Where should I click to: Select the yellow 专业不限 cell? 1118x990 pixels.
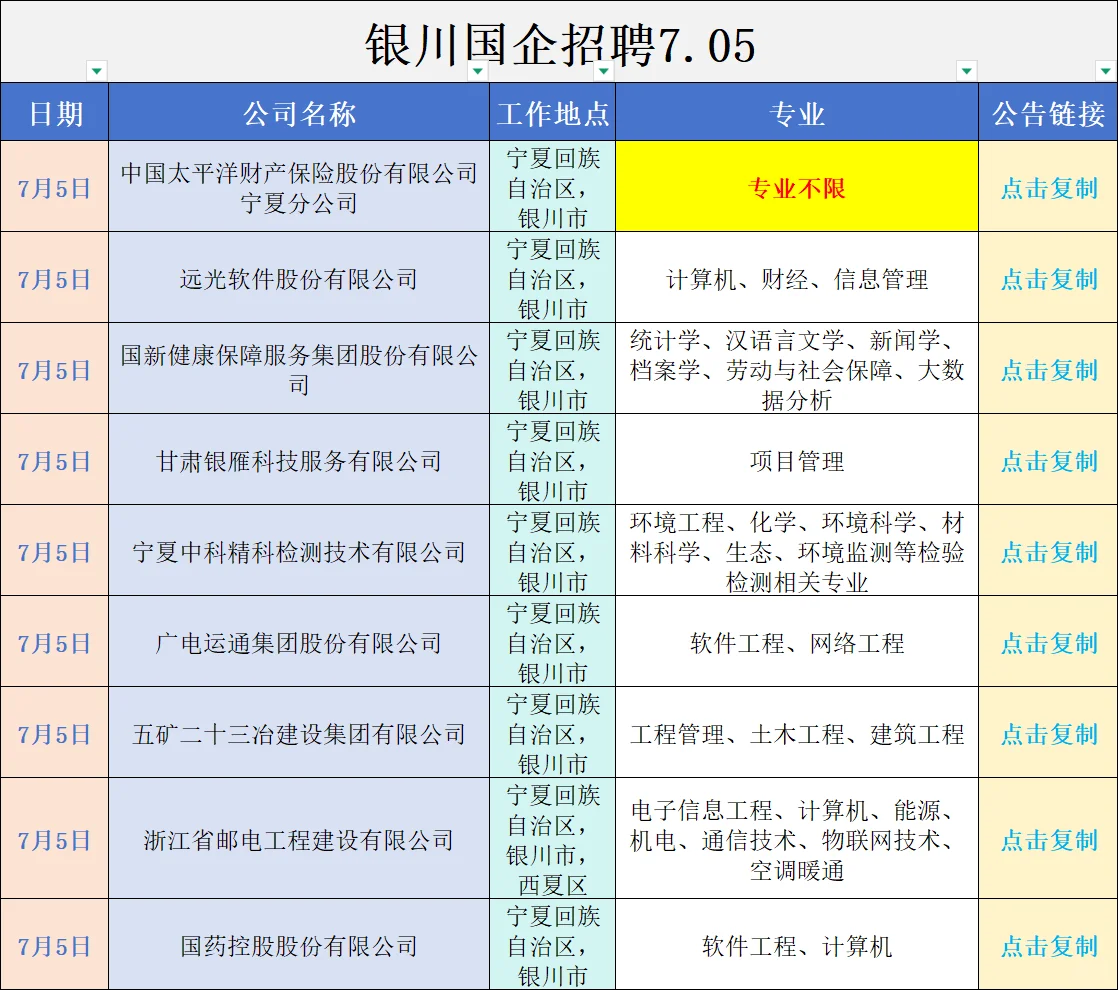pyautogui.click(x=797, y=186)
